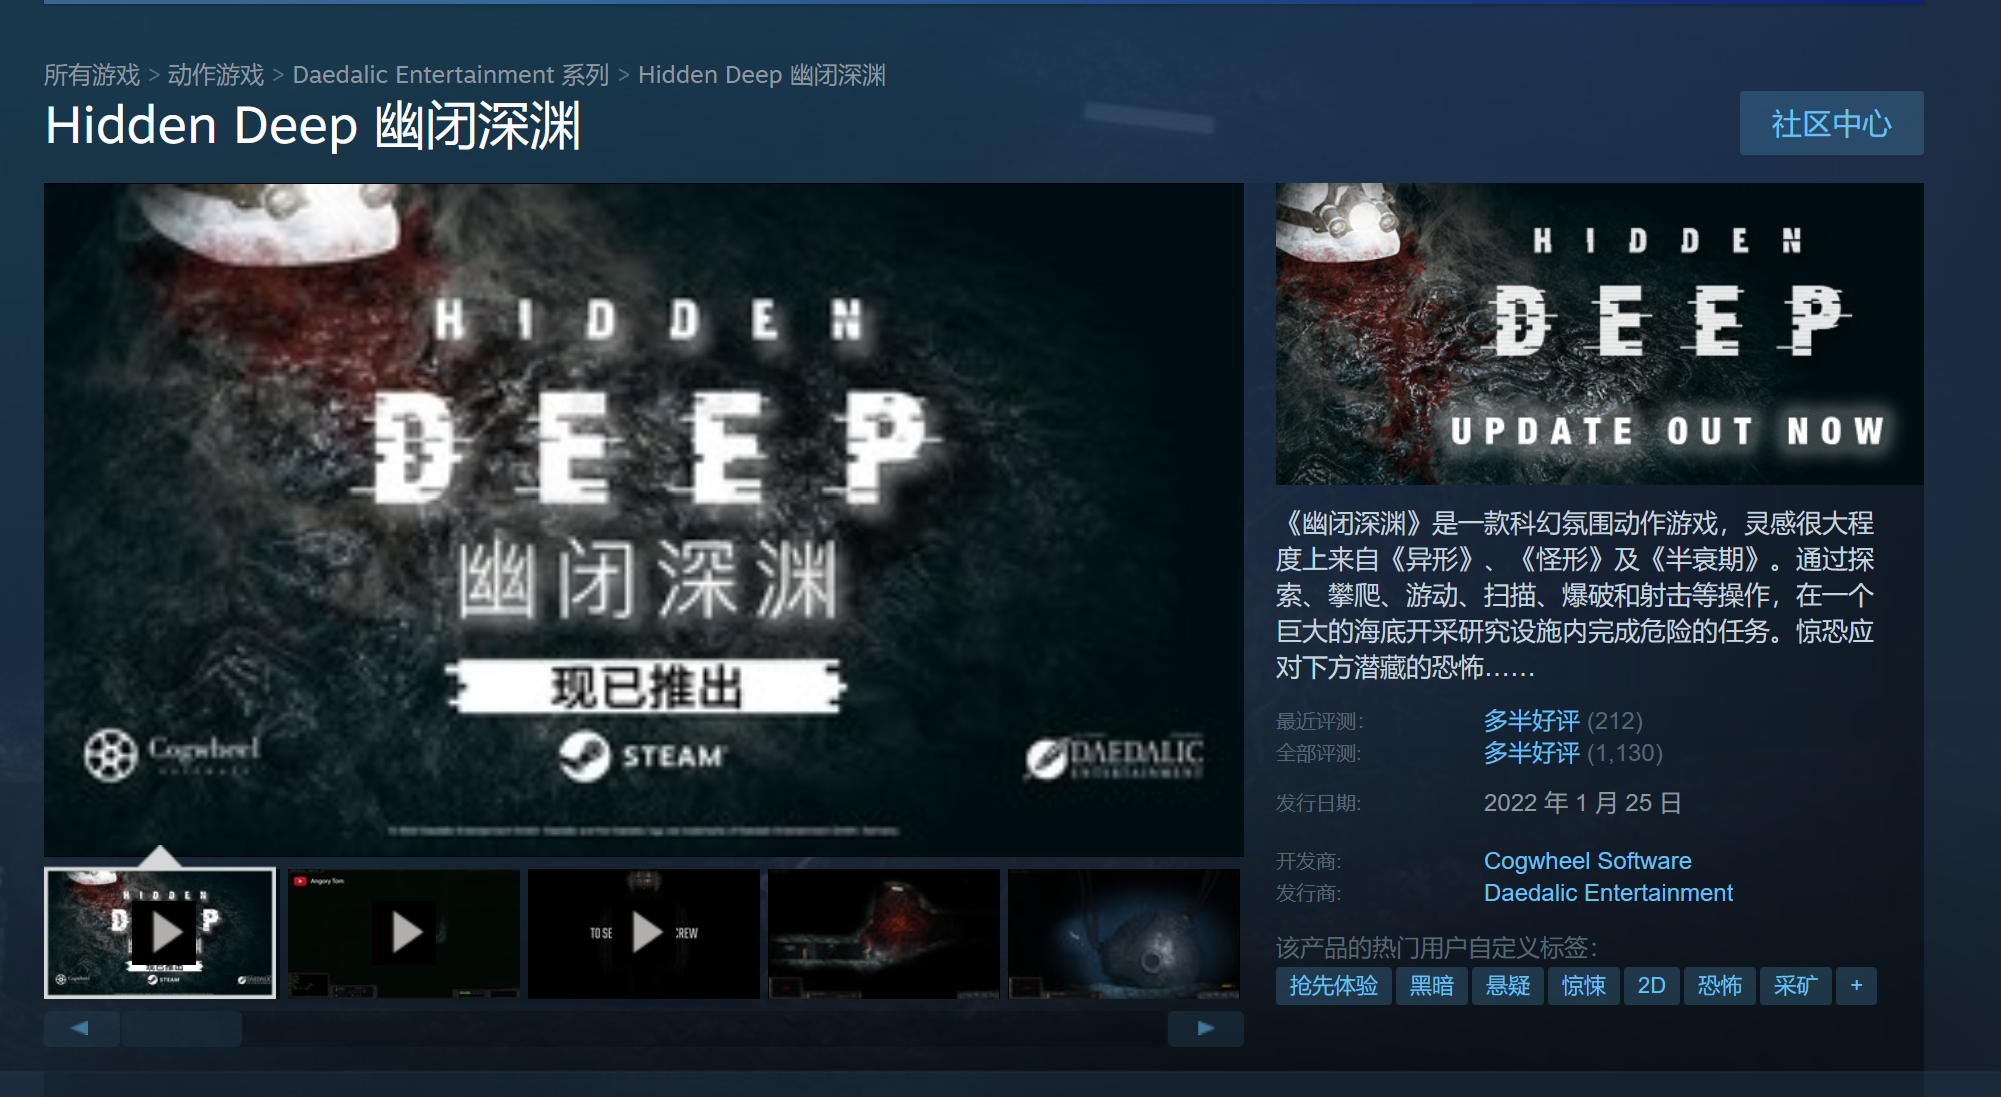The image size is (2001, 1097).
Task: Click the thumbnail strip scrollbar handle
Action: [182, 1028]
